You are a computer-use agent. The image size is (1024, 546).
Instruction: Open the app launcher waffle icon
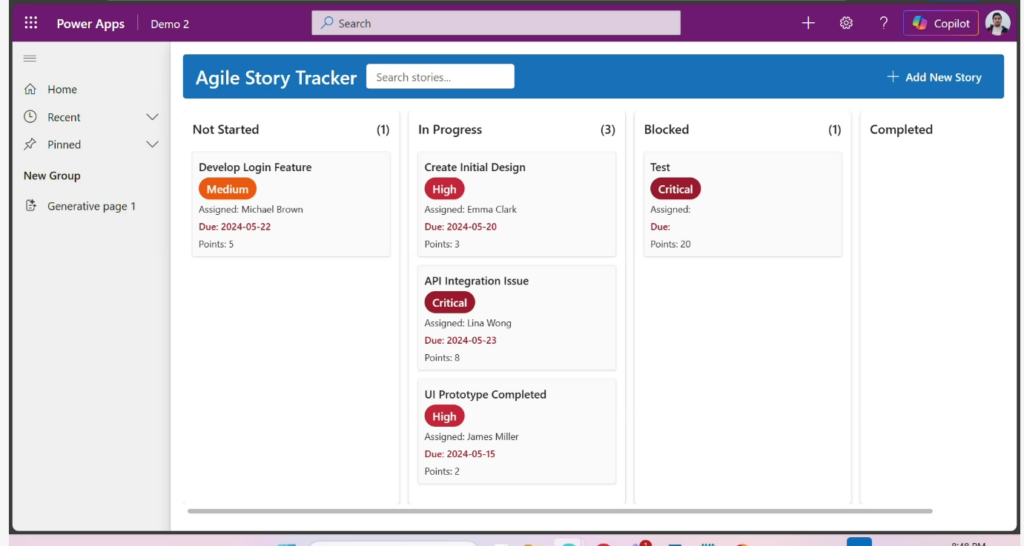pos(31,23)
